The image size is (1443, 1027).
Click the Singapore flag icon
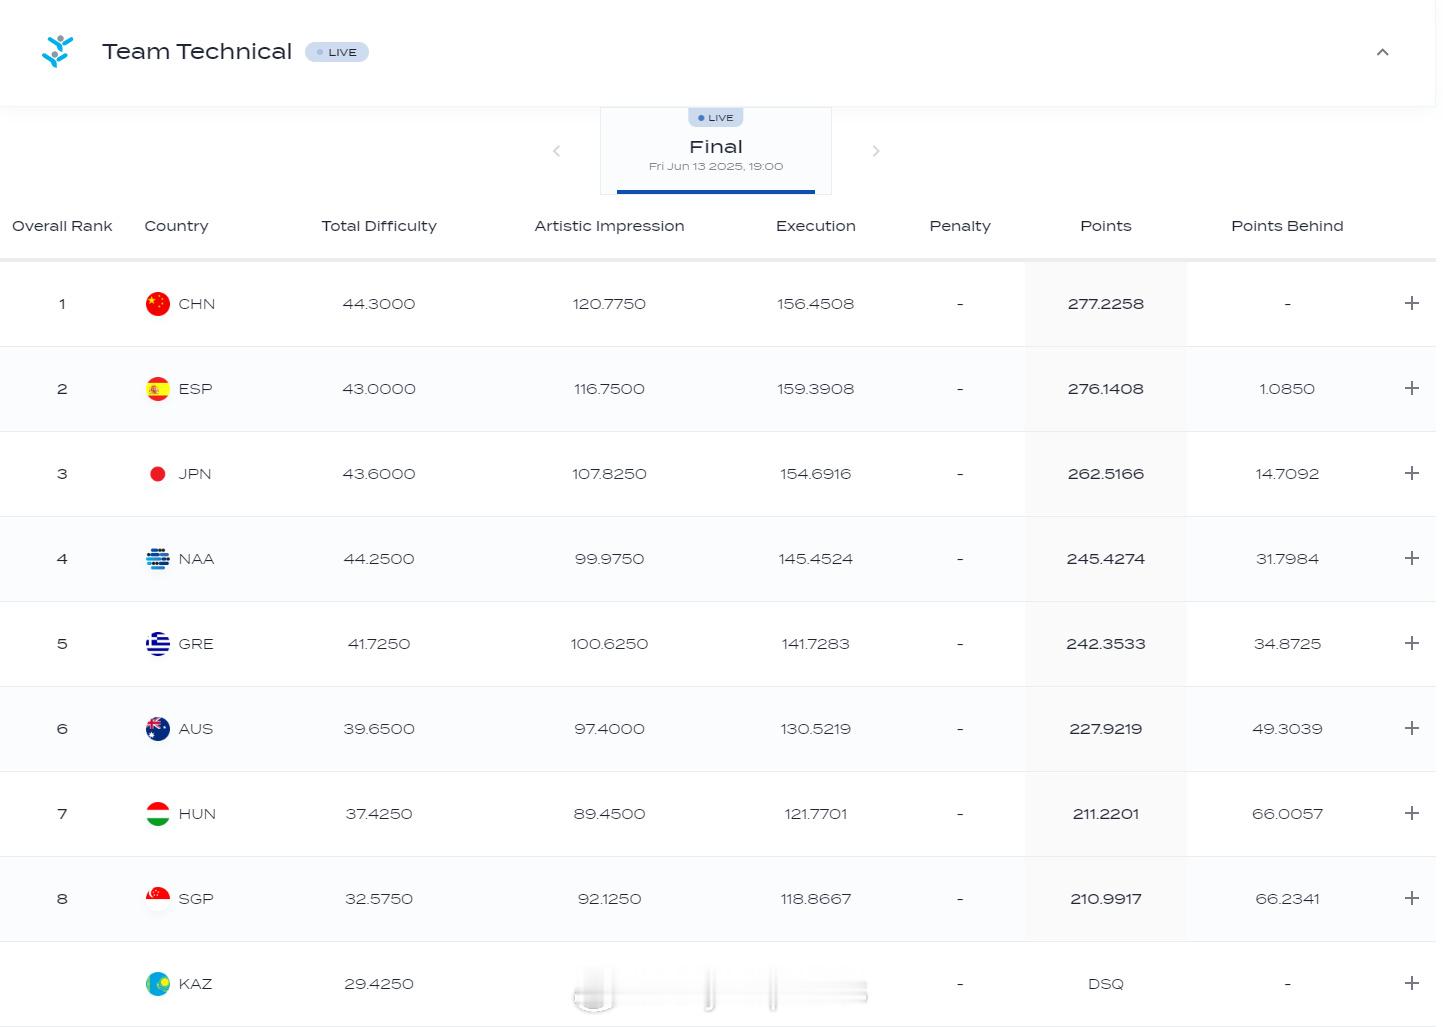pos(158,899)
